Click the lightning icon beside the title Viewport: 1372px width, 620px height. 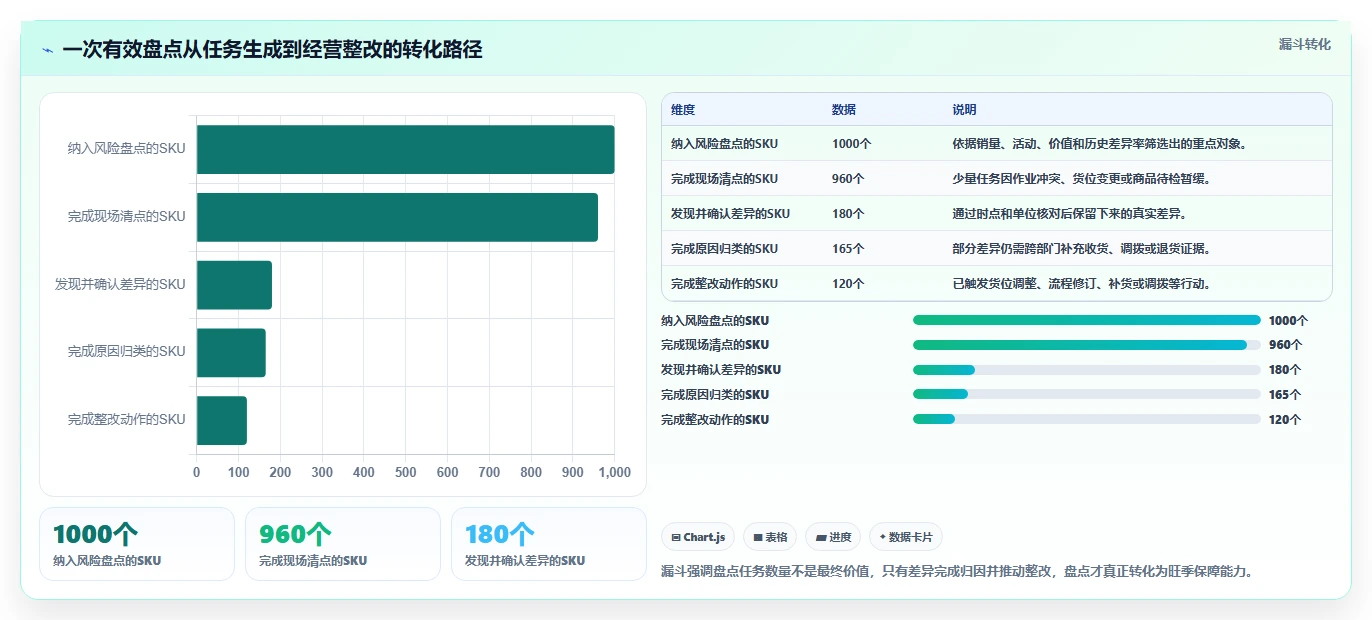48,50
